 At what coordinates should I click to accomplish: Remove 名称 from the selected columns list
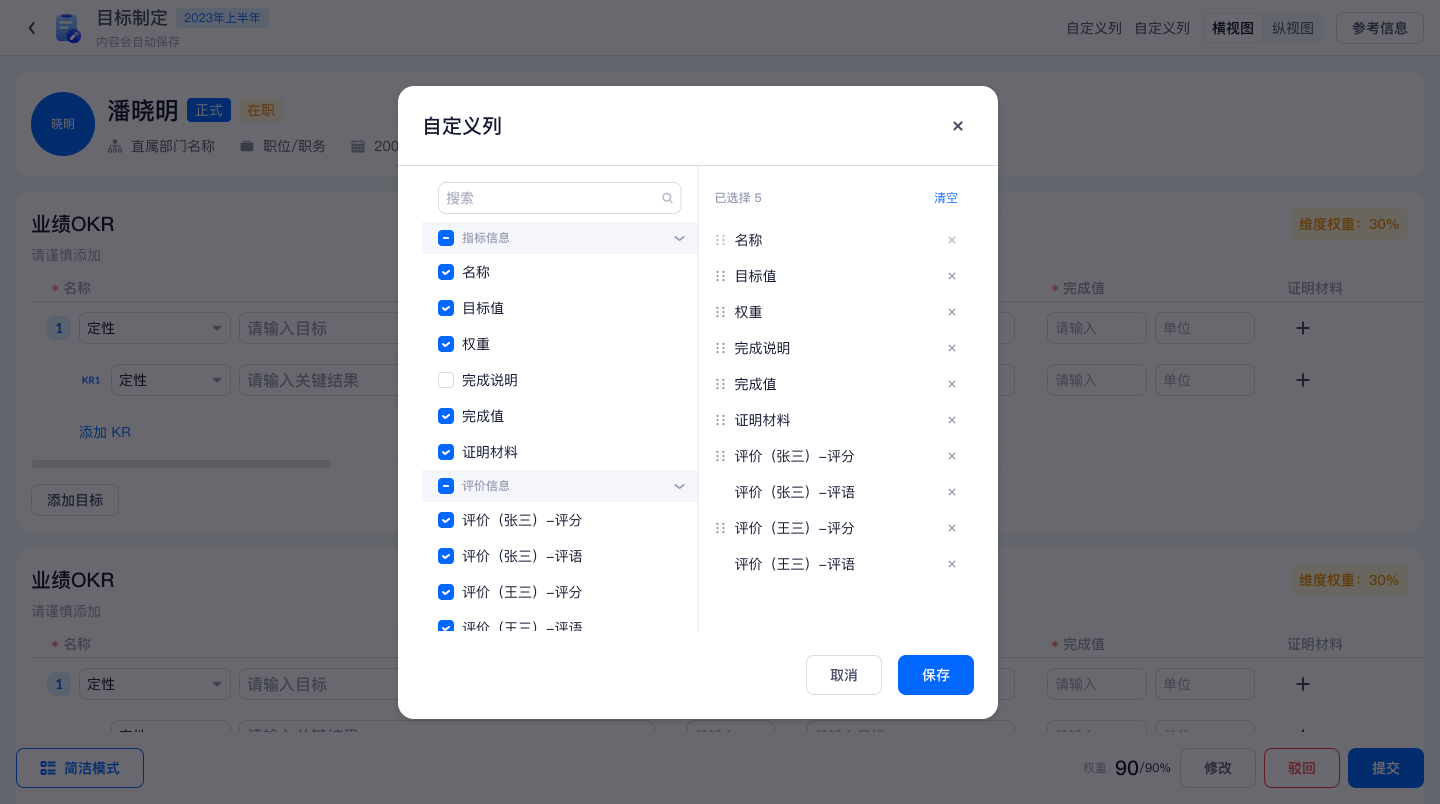[952, 240]
